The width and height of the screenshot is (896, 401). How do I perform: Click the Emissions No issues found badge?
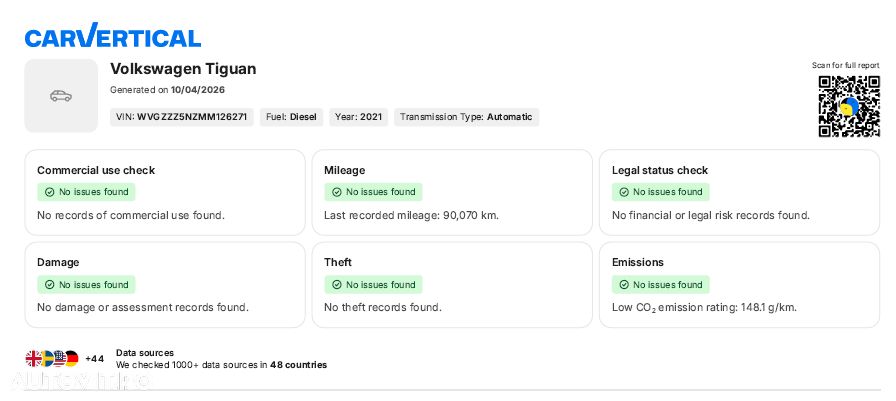coord(661,284)
